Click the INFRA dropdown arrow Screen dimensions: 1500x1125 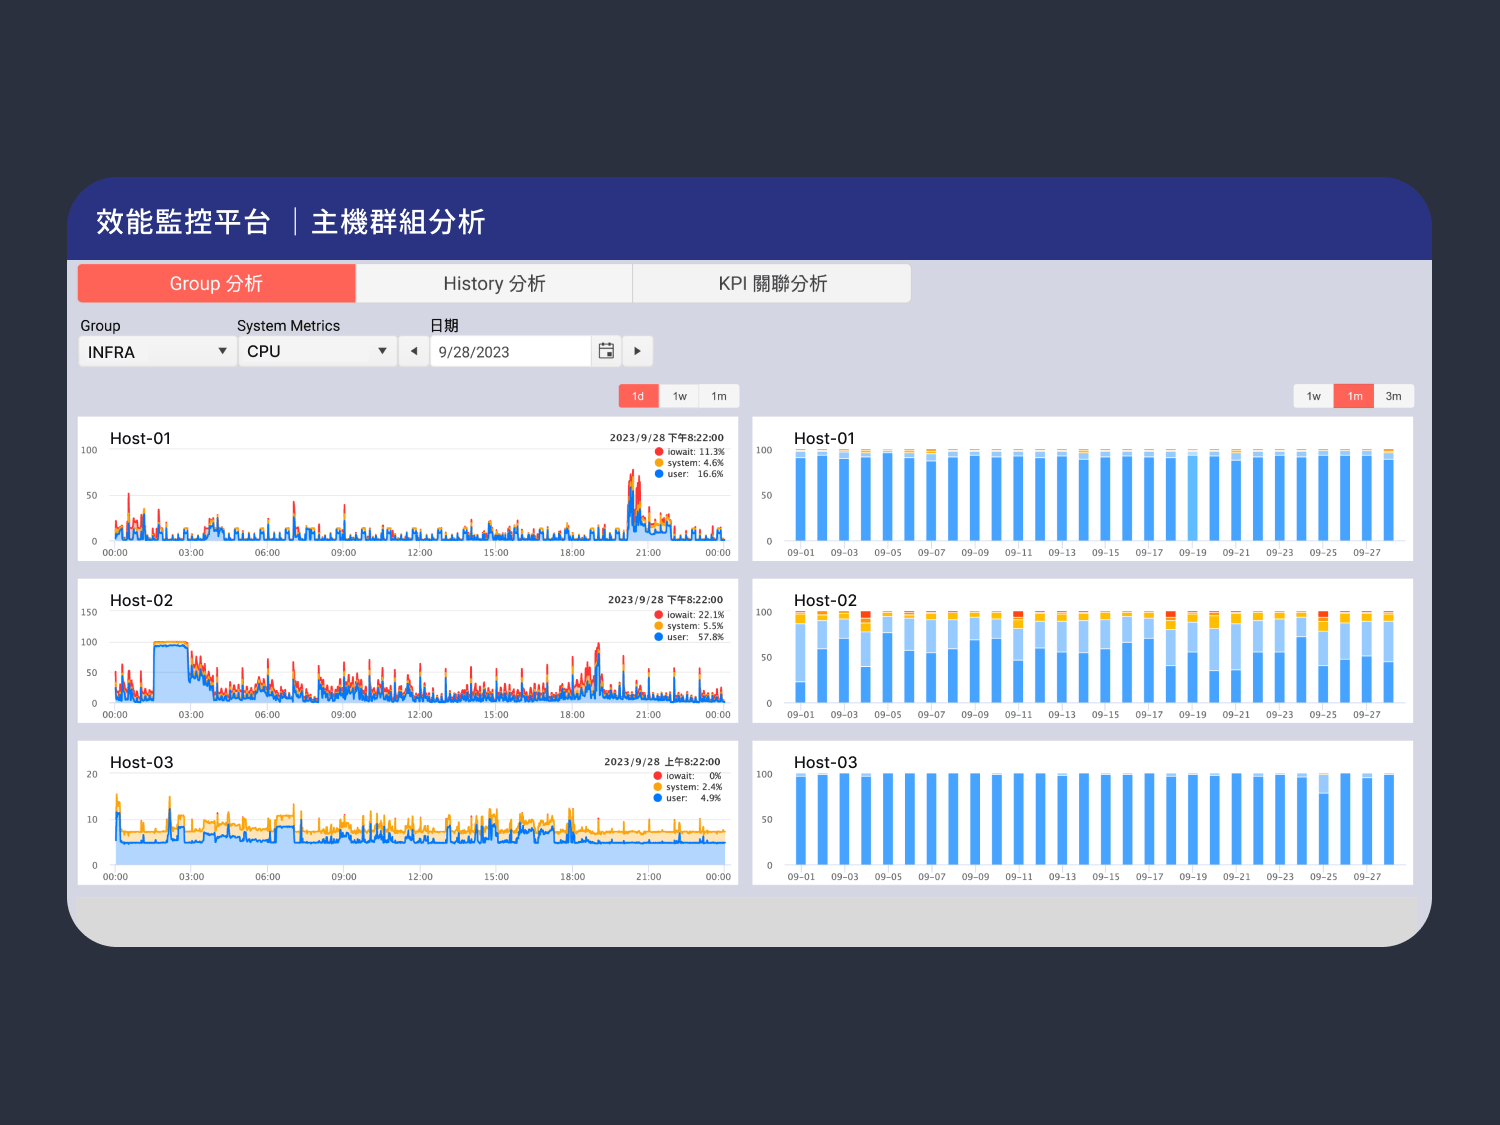tap(222, 351)
